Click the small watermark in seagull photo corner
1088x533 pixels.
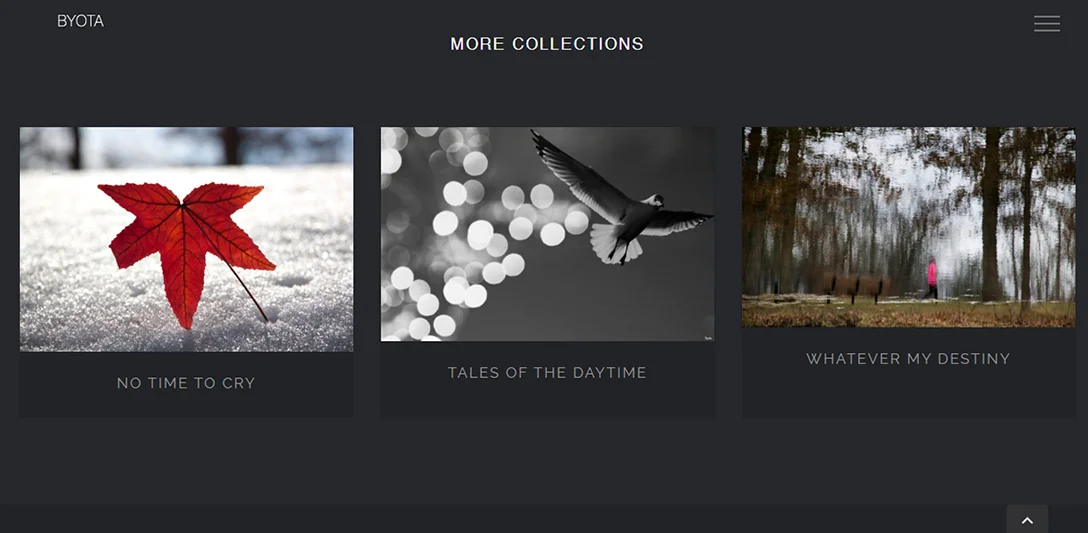[x=708, y=338]
